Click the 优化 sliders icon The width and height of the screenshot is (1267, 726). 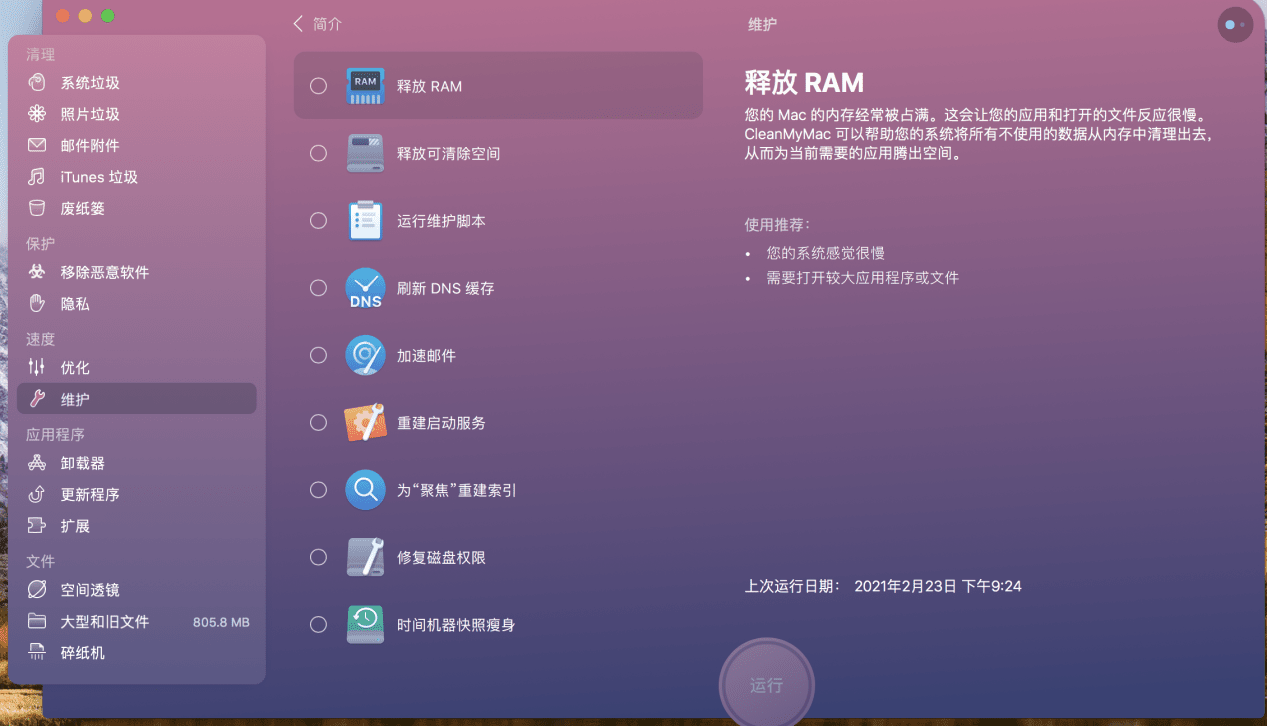[37, 367]
